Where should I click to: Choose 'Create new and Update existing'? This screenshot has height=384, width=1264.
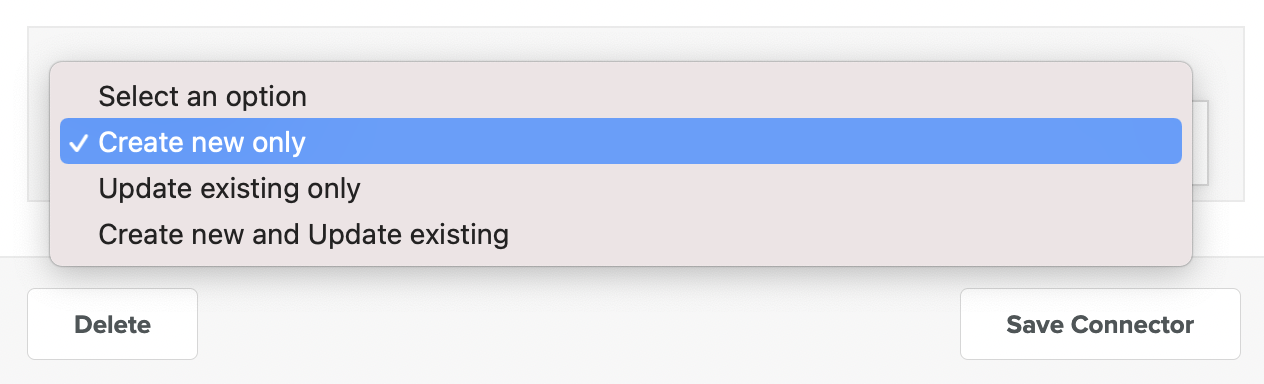click(x=621, y=234)
